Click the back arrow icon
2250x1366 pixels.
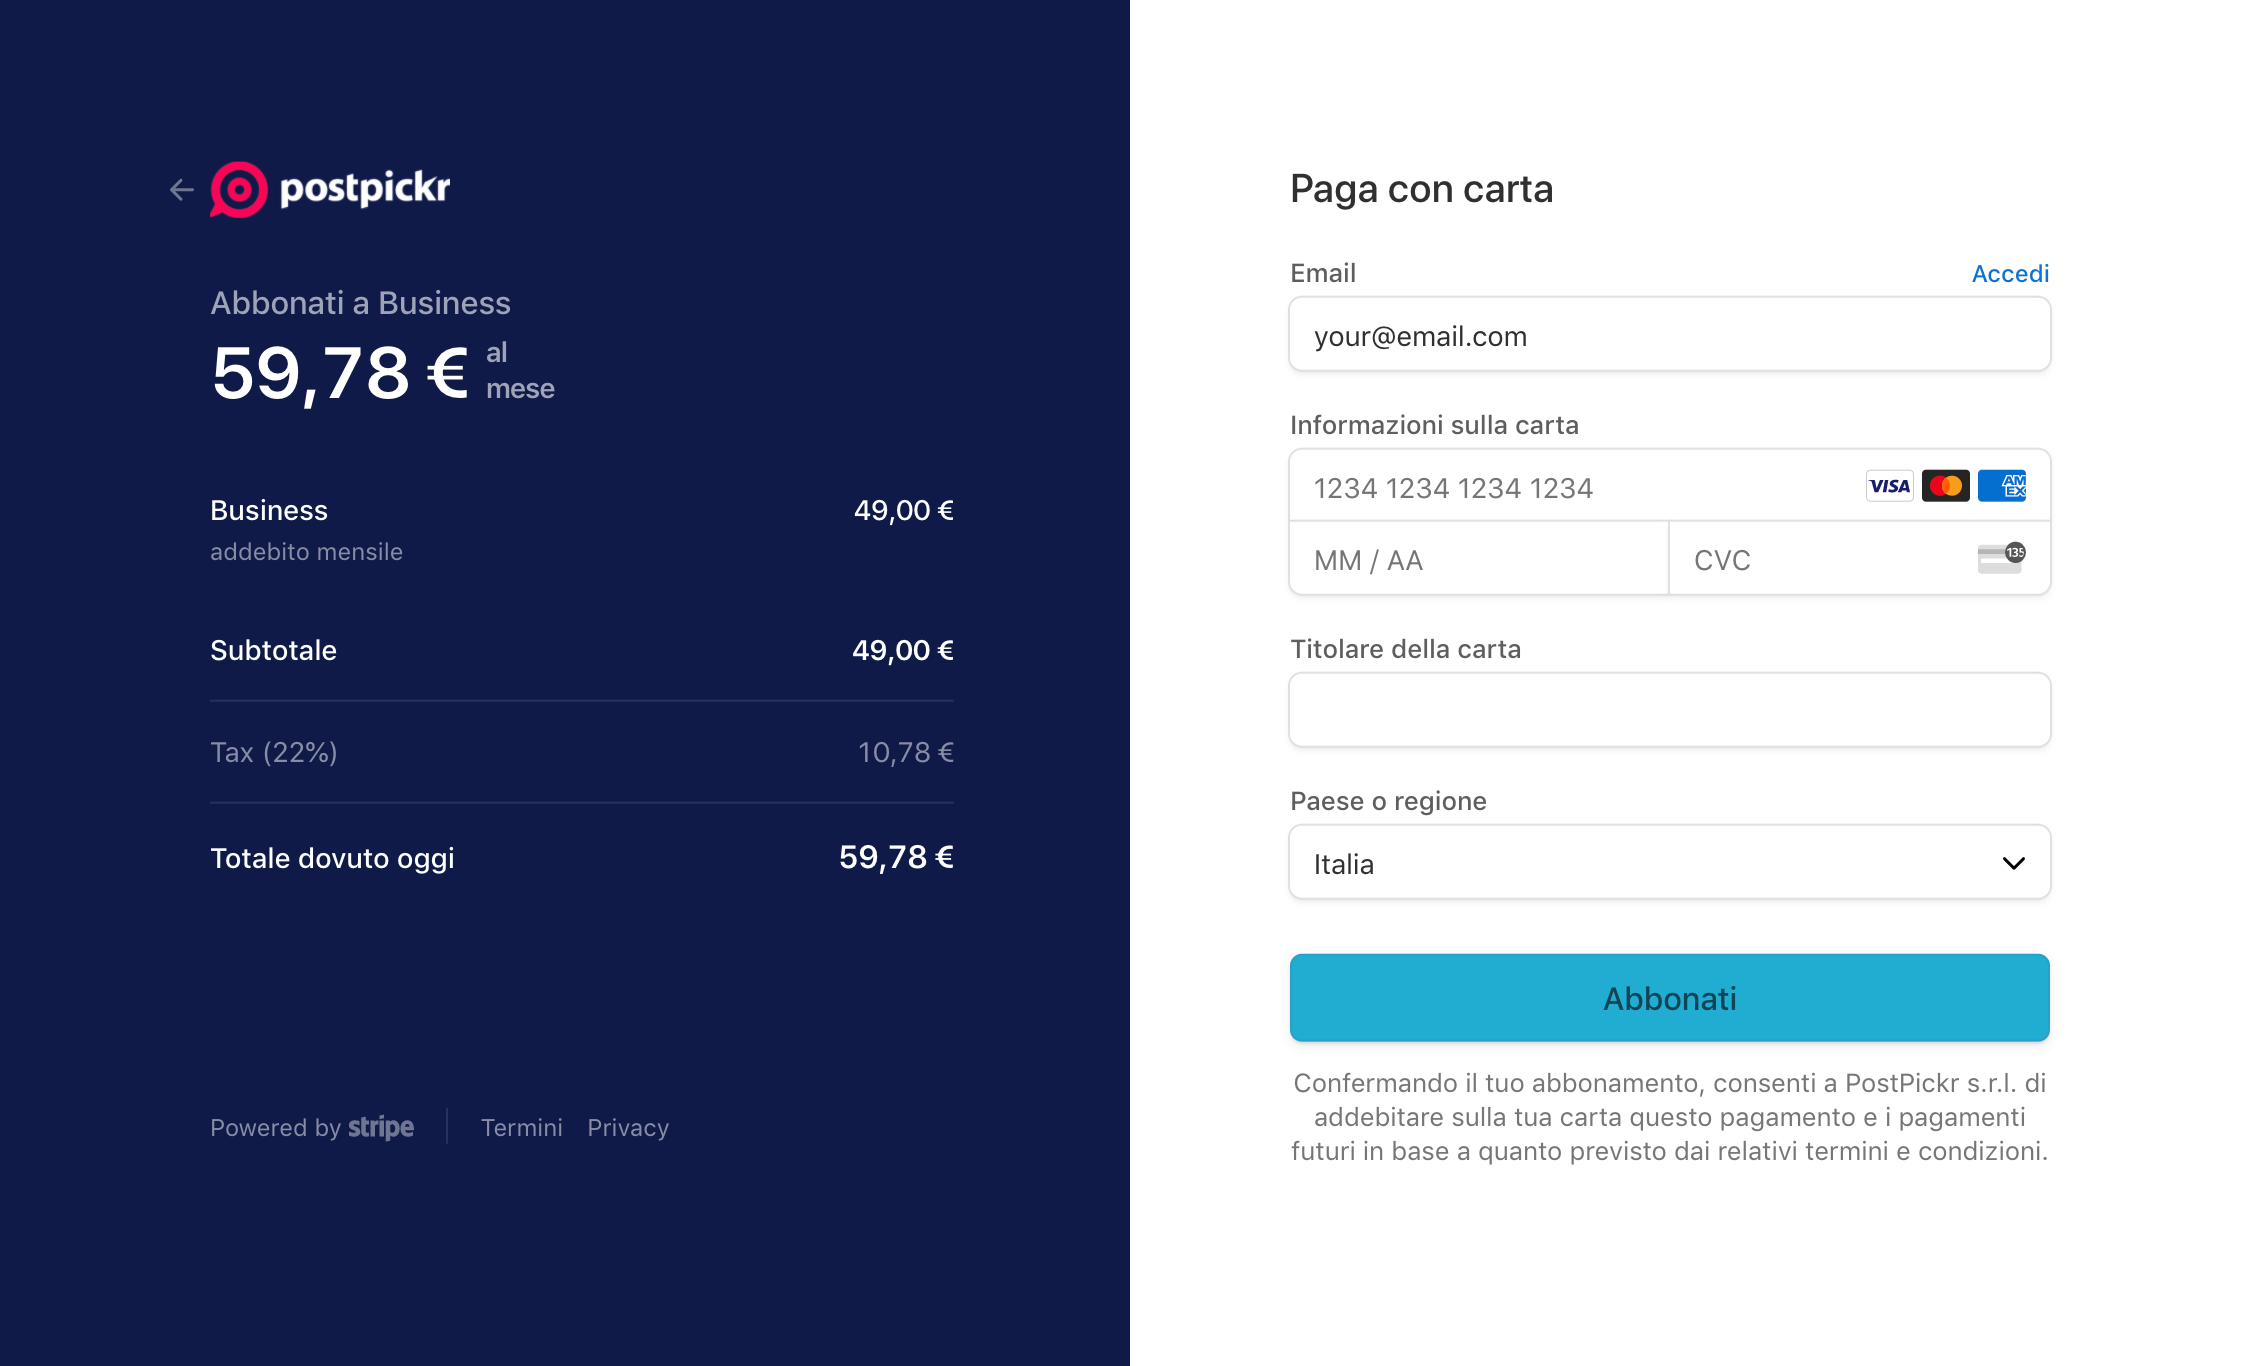181,189
